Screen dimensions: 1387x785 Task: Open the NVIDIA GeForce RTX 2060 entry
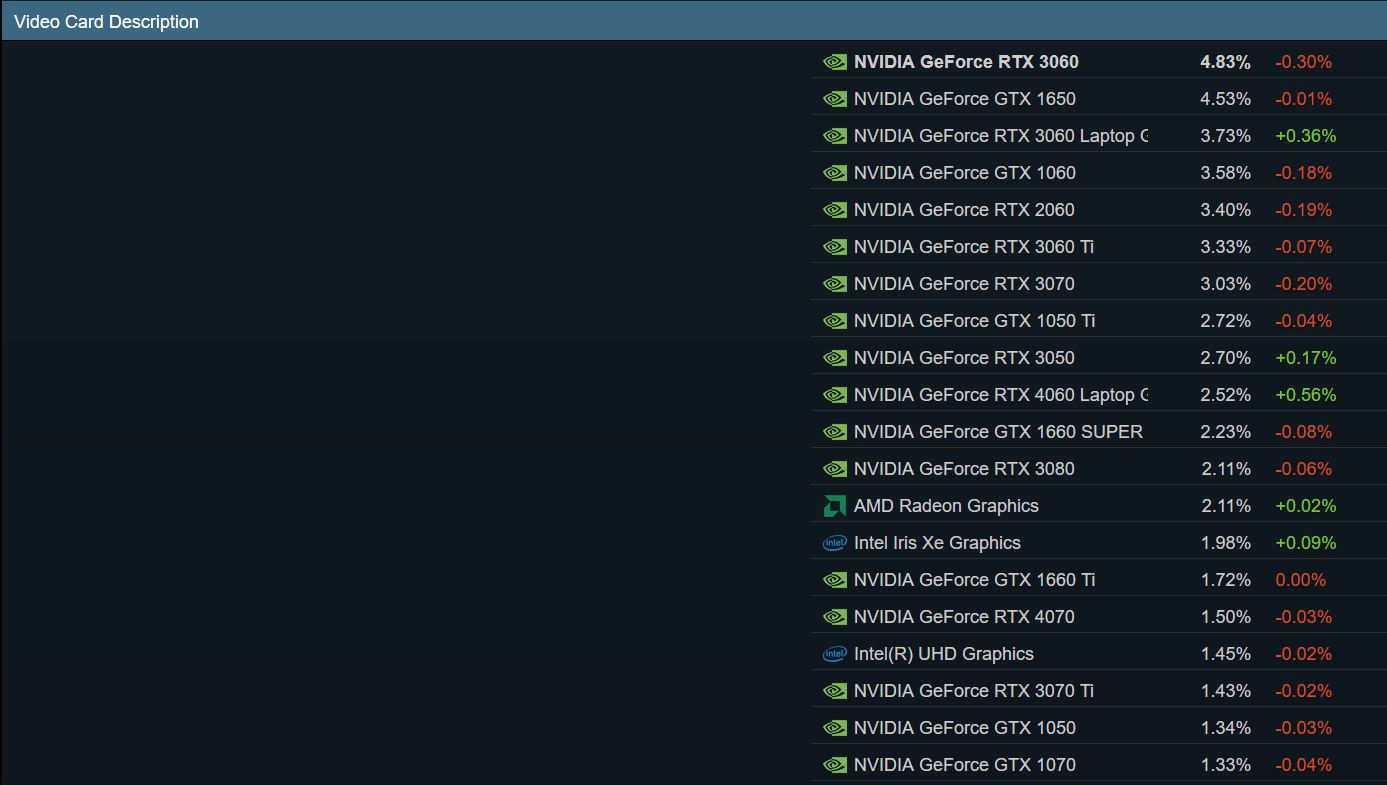point(964,210)
